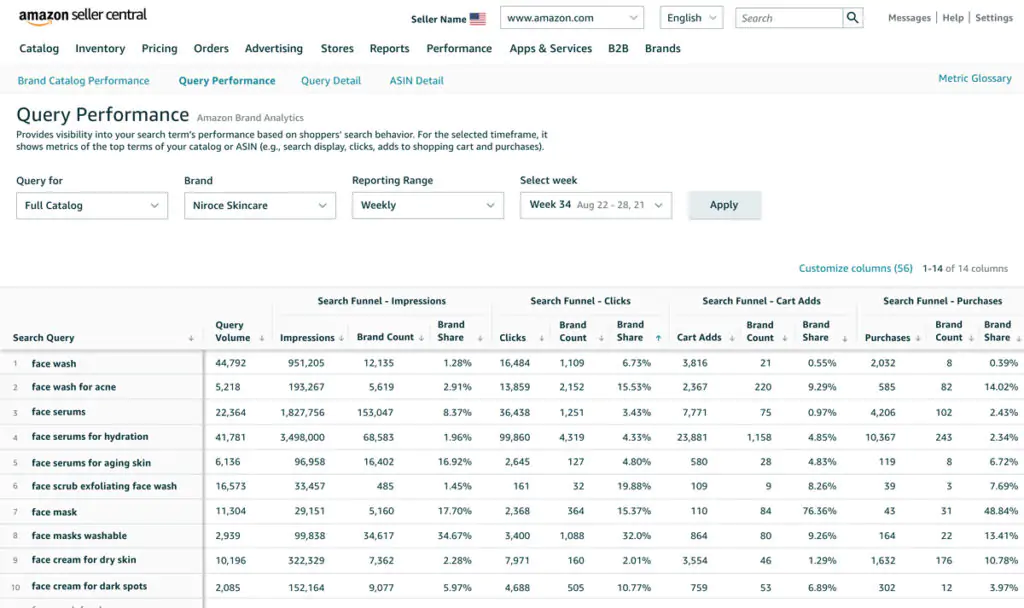Click the 48.84% purchases brand share

[1000, 511]
